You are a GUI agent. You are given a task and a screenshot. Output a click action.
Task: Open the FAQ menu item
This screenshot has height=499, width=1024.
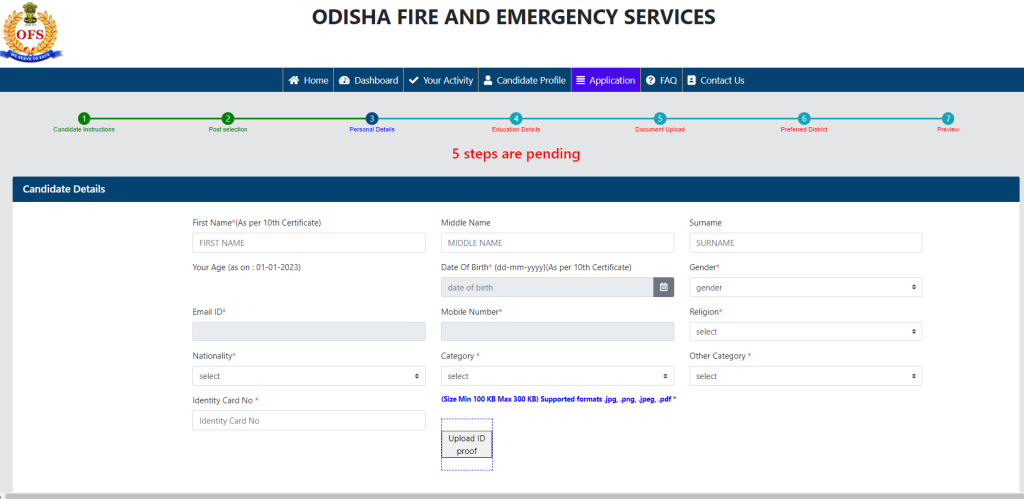(661, 80)
